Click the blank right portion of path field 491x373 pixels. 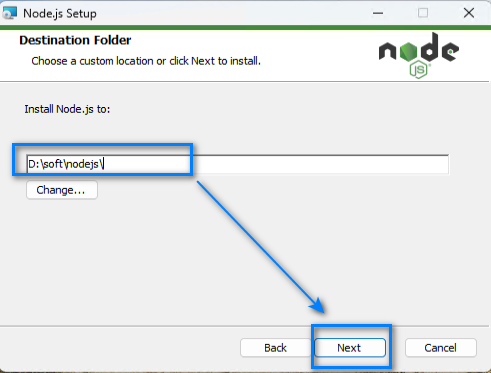(x=320, y=164)
